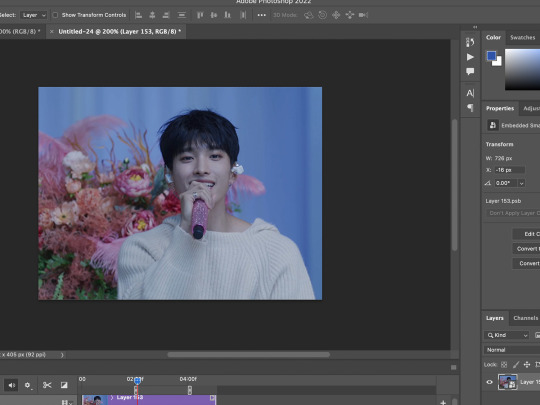Select the Layers tab
The image size is (540, 405).
495,318
